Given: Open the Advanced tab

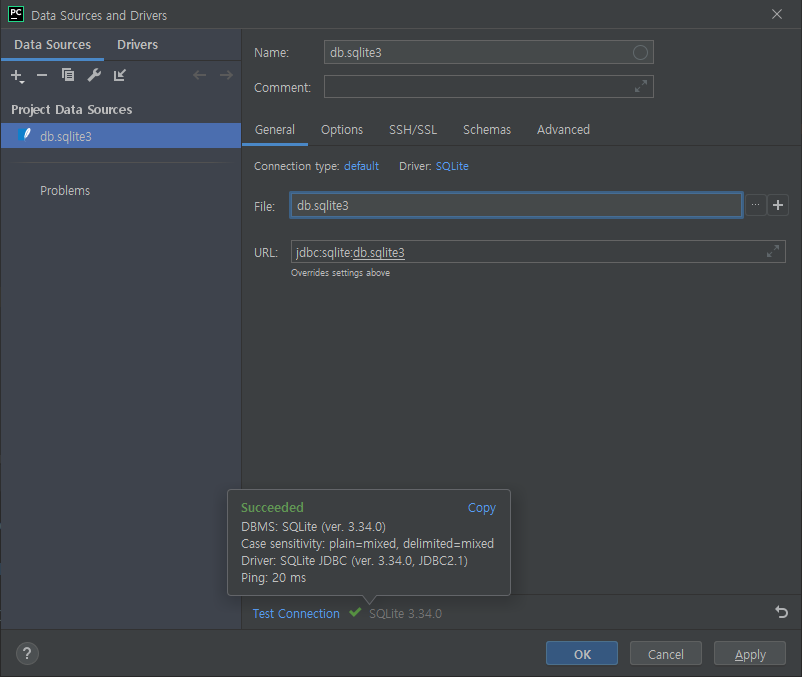Looking at the screenshot, I should click(563, 130).
